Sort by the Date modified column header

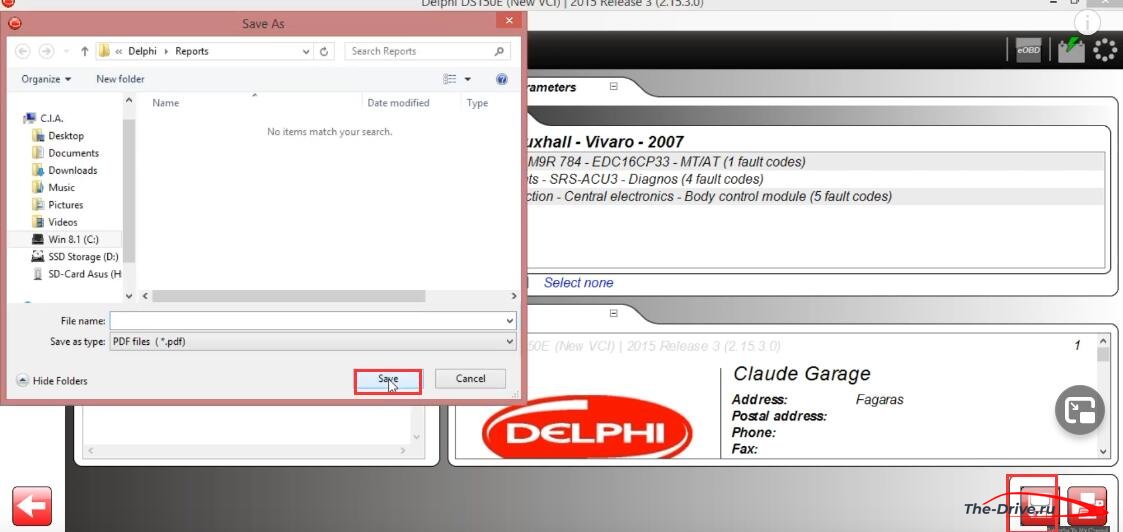click(x=398, y=103)
